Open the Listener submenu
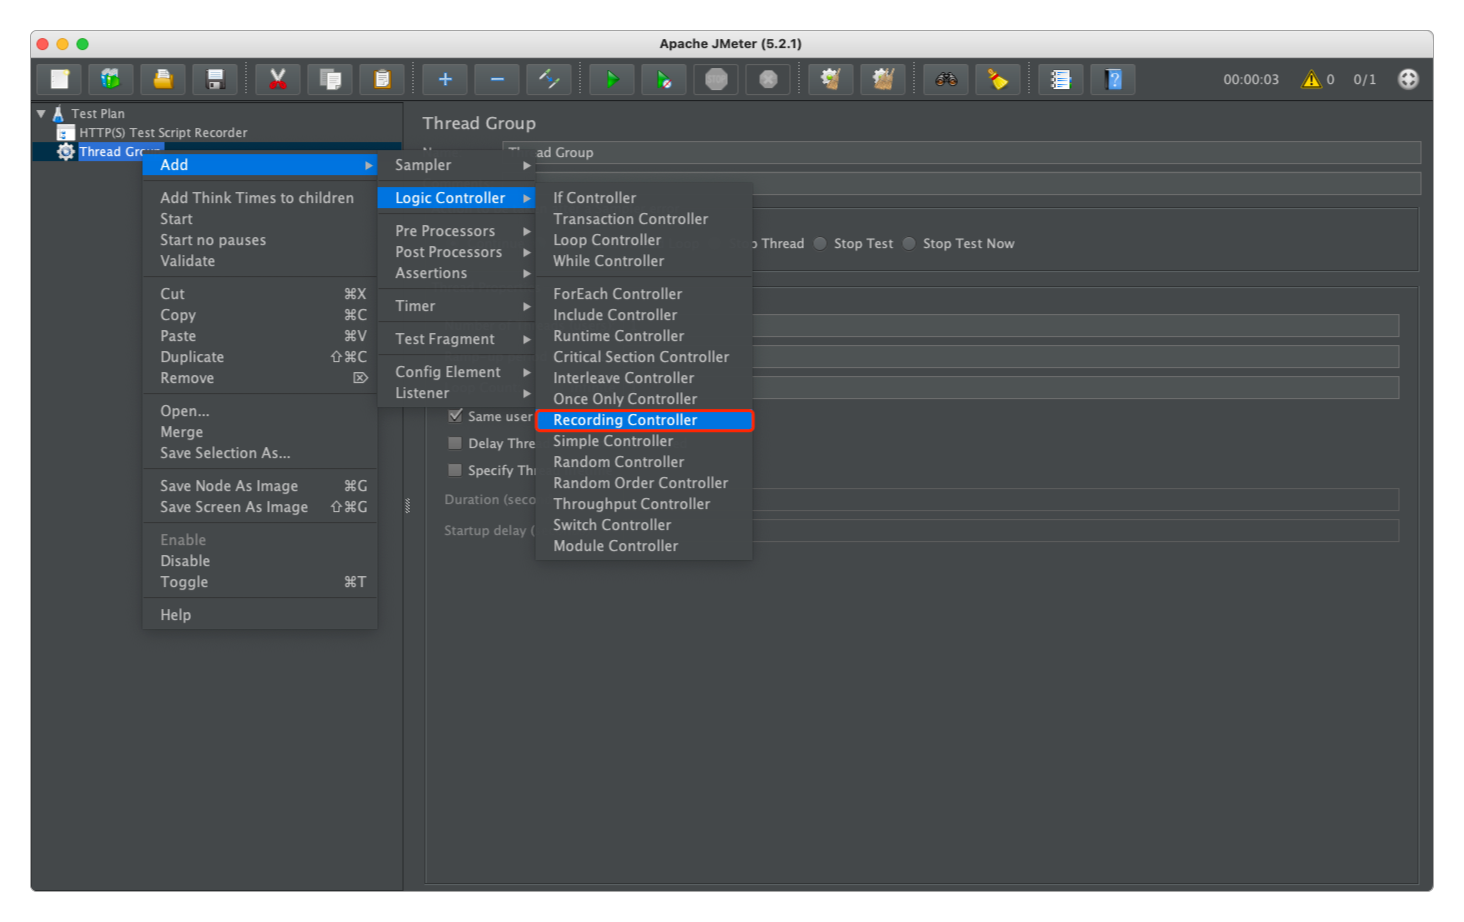The image size is (1464, 922). 457,393
